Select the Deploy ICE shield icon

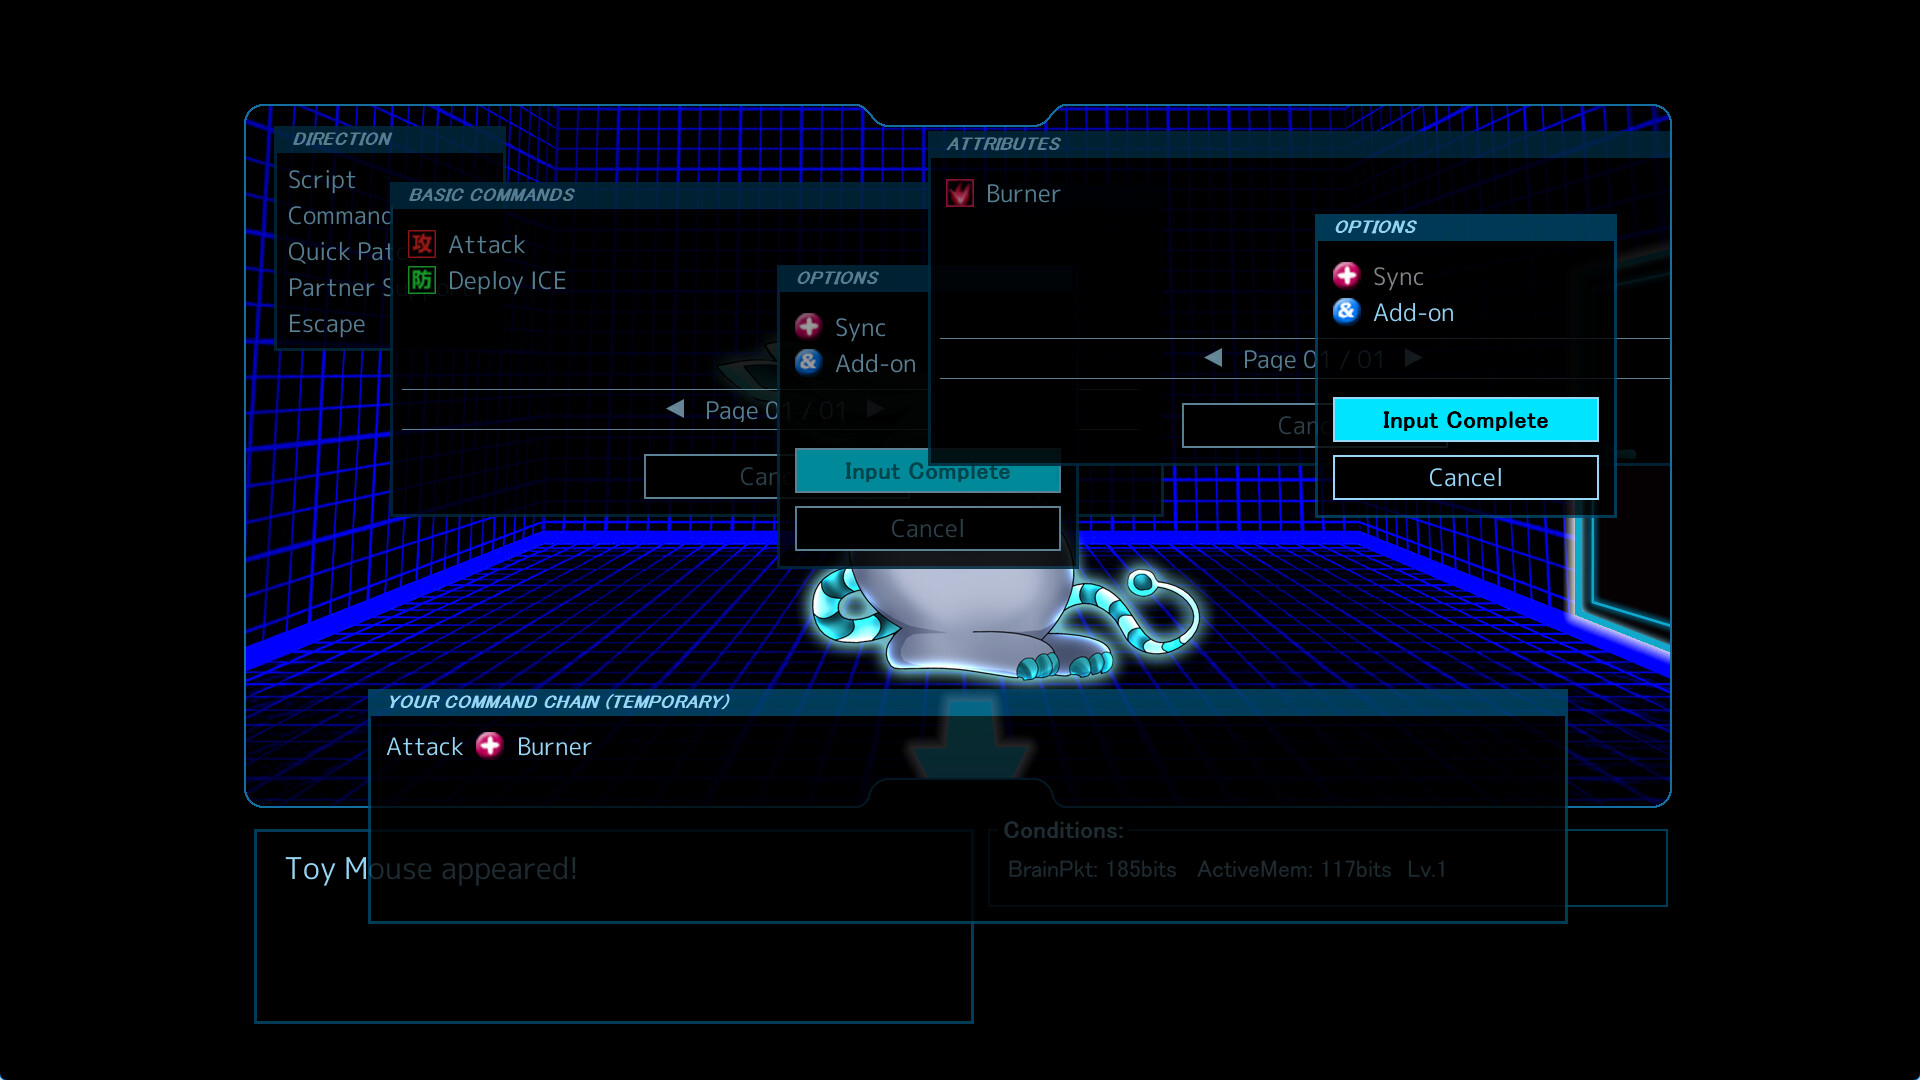pos(421,280)
